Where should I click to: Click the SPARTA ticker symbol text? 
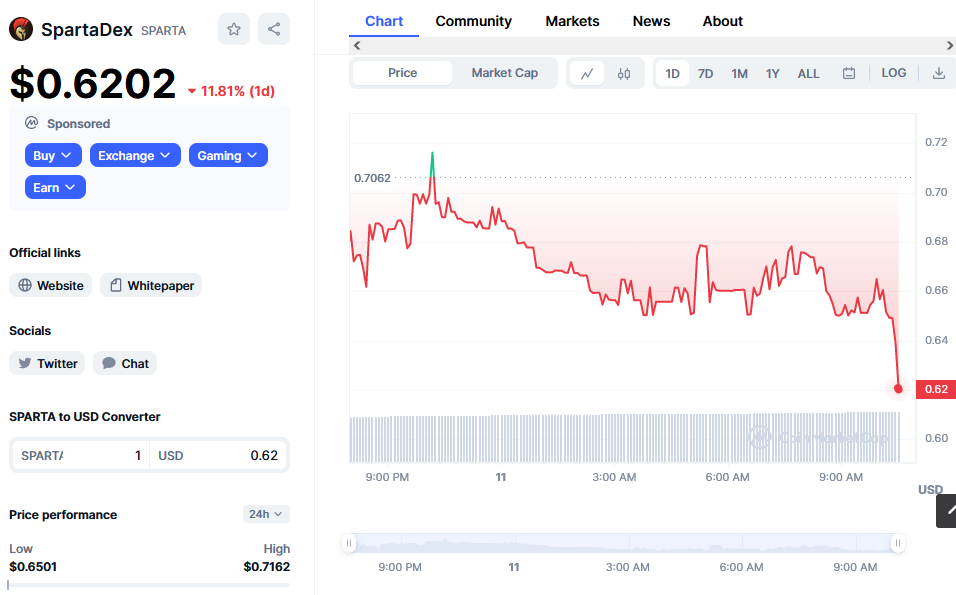pyautogui.click(x=163, y=30)
